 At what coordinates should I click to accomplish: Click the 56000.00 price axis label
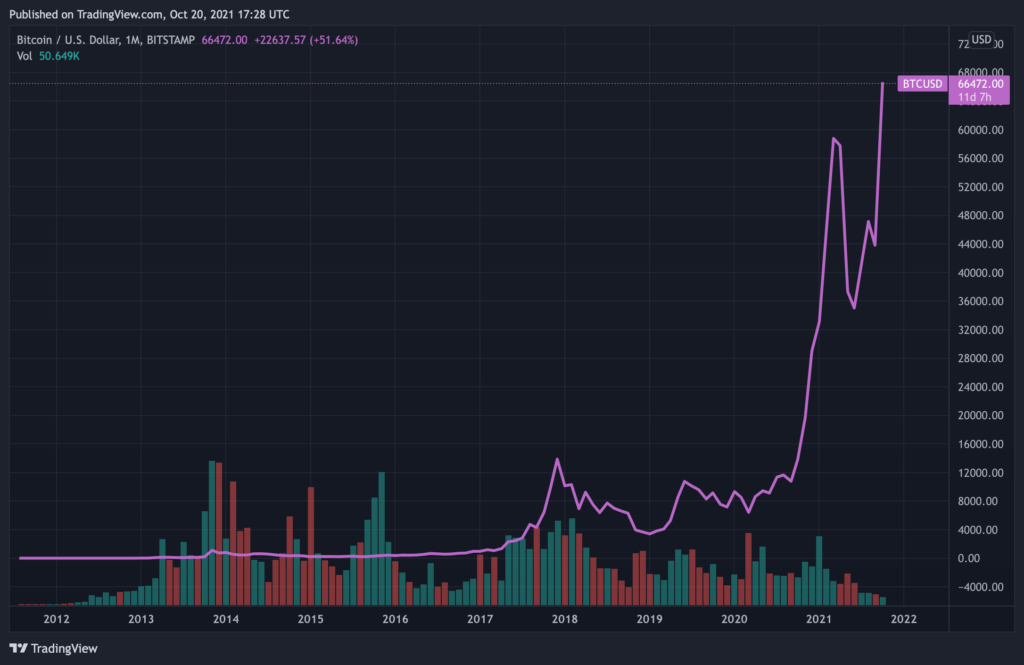point(980,158)
